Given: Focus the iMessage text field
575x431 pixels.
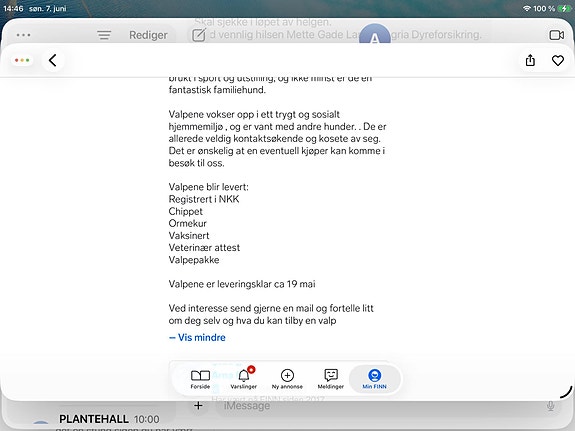Looking at the screenshot, I should pyautogui.click(x=381, y=406).
